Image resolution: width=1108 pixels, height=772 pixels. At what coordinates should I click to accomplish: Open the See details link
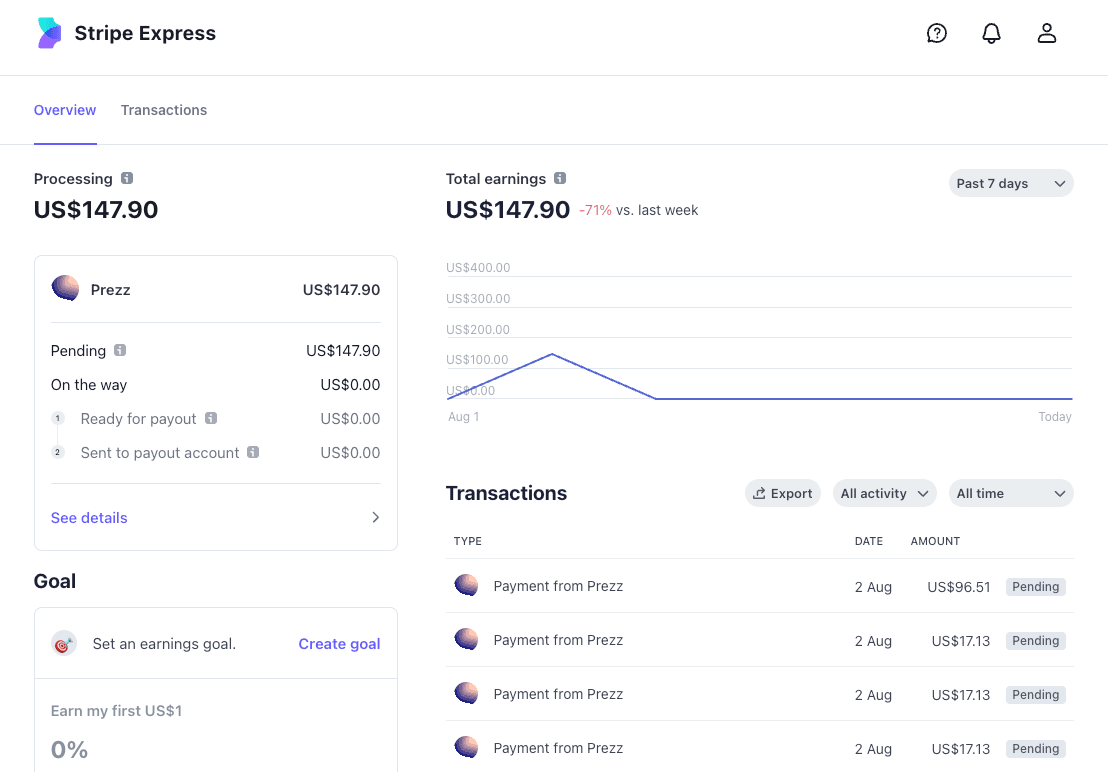click(x=89, y=518)
